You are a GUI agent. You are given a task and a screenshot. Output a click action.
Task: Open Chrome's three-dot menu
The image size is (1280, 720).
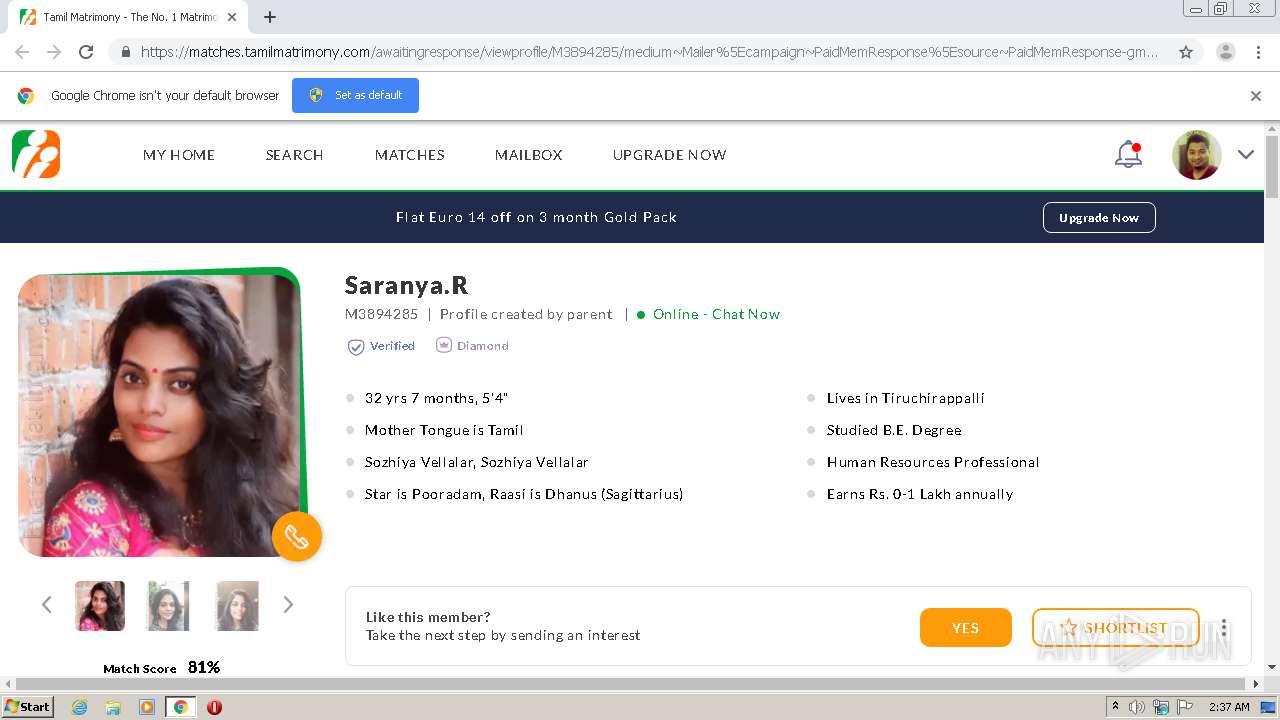(x=1259, y=52)
